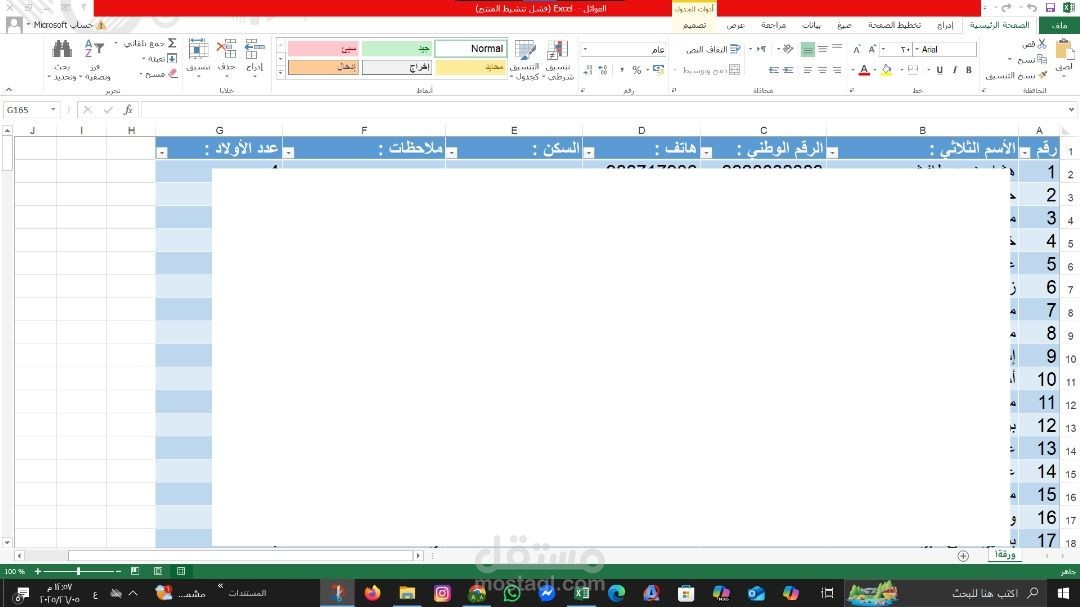Add a new sheet with the plus icon
1080x607 pixels.
pos(963,556)
